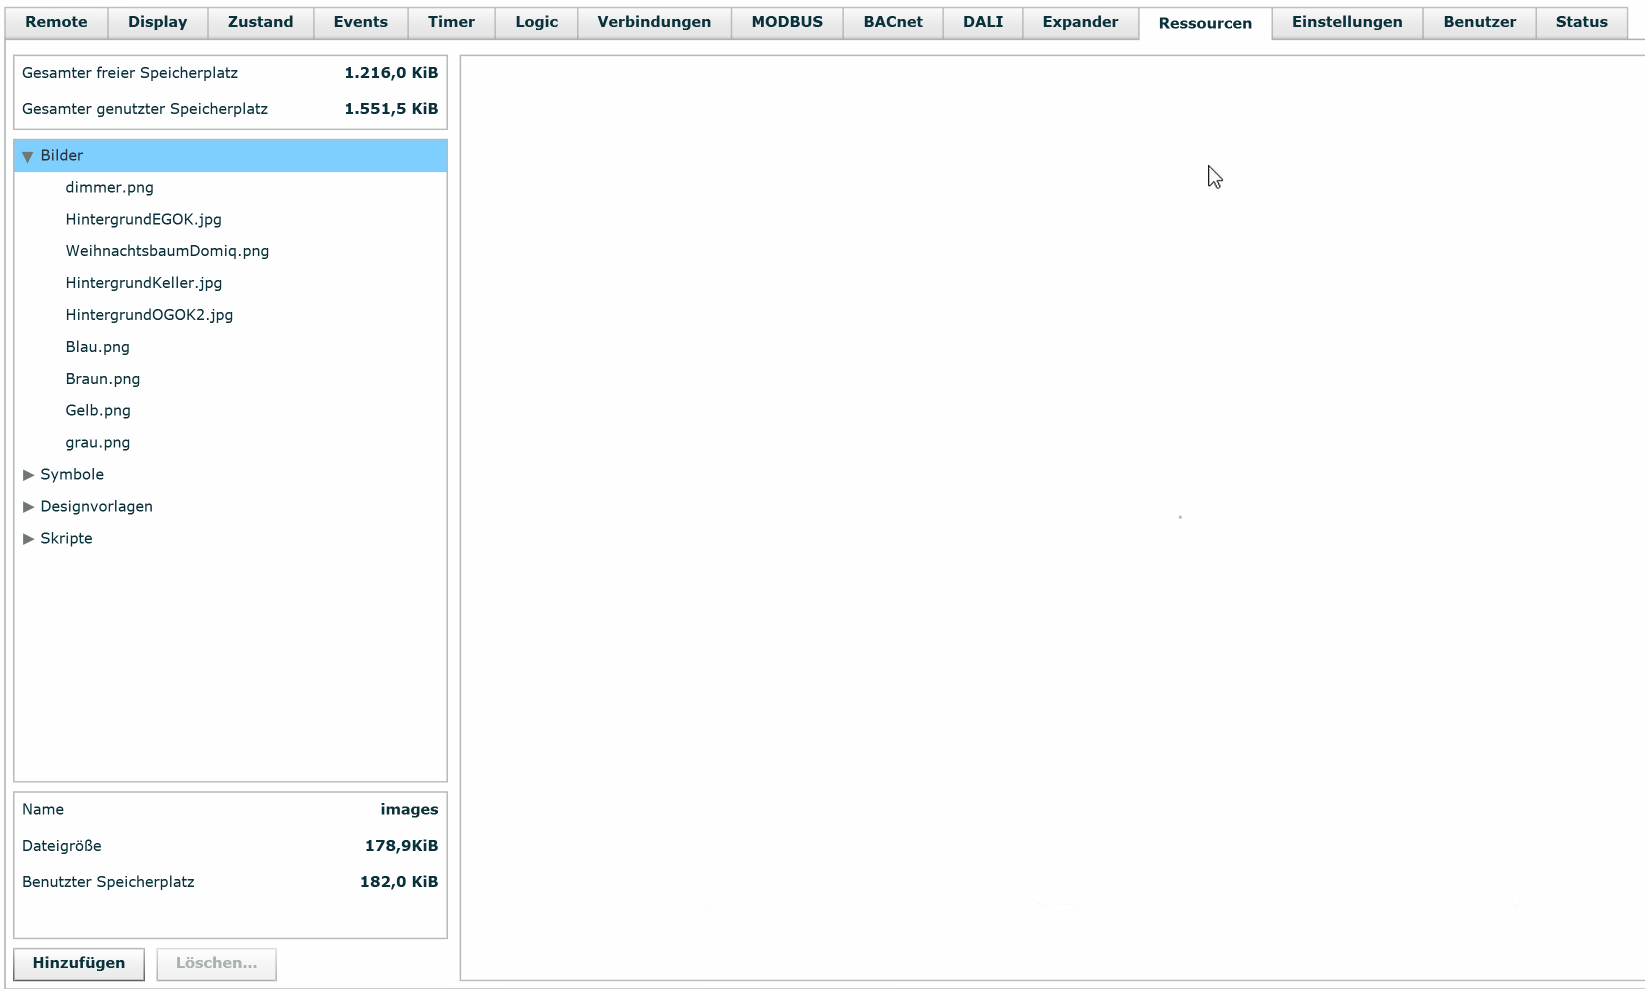Open the Verbindungen tab
The width and height of the screenshot is (1645, 989).
click(x=654, y=22)
